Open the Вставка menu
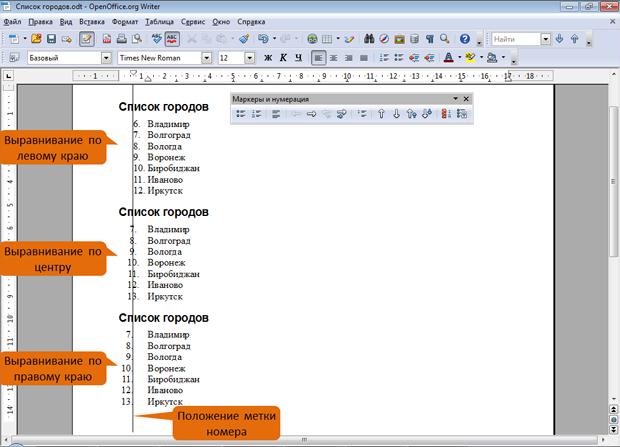 point(92,22)
